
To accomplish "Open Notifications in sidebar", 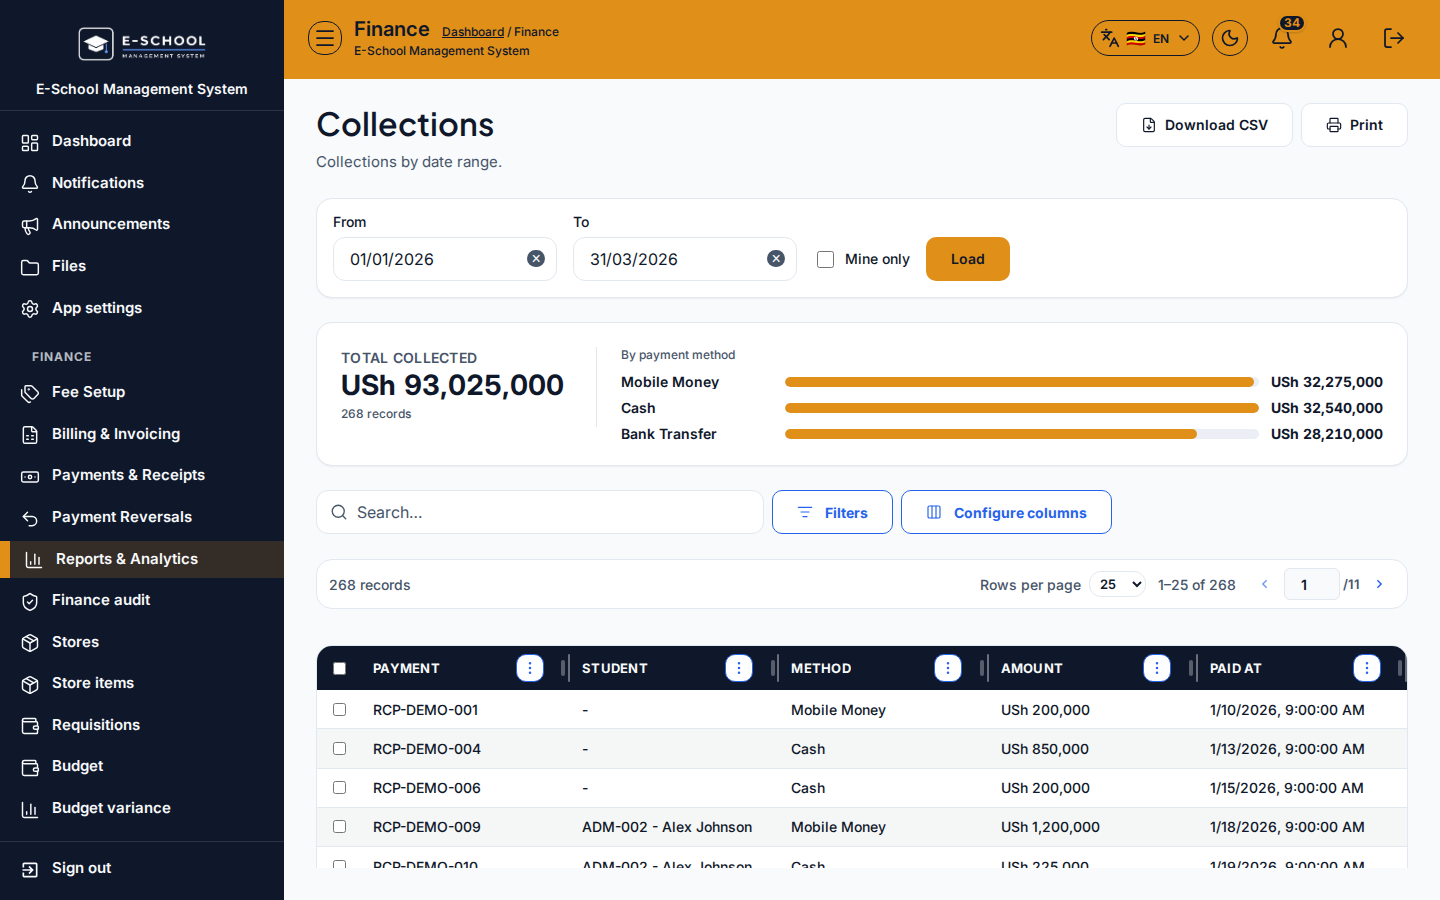I will pyautogui.click(x=142, y=183).
